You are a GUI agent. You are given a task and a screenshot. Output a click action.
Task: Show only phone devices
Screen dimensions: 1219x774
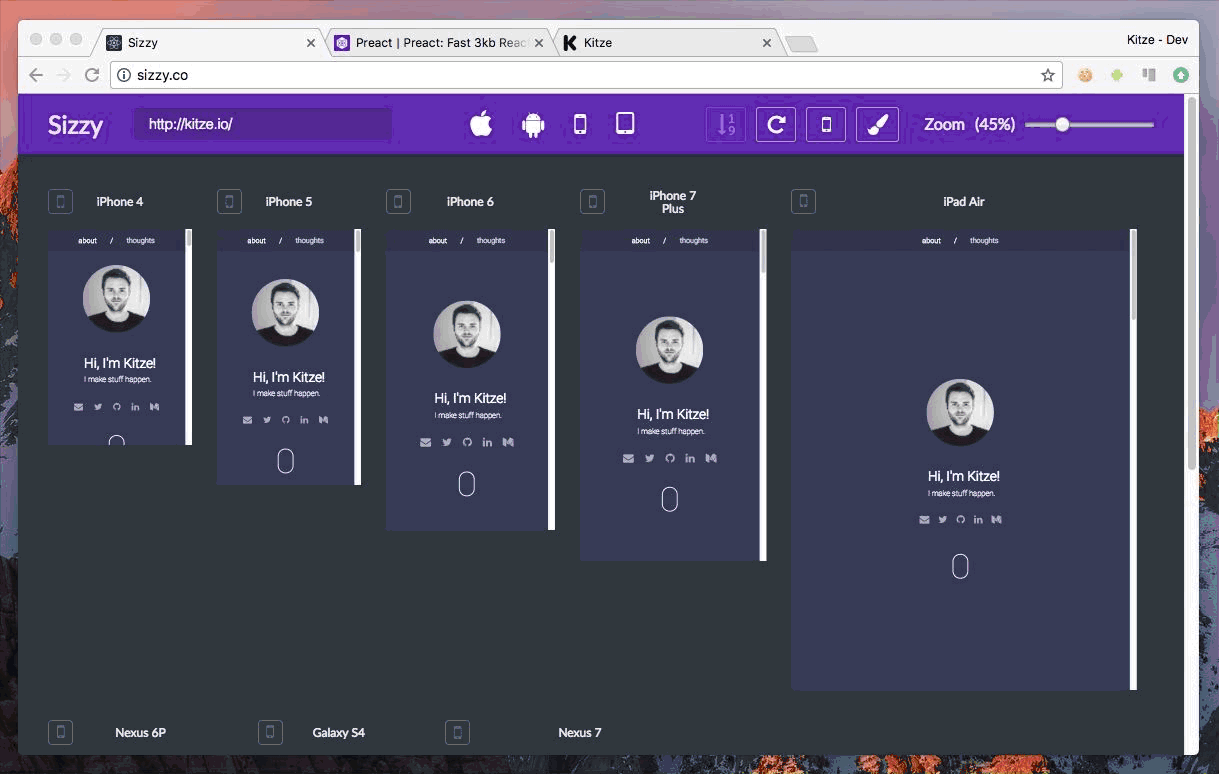coord(580,124)
